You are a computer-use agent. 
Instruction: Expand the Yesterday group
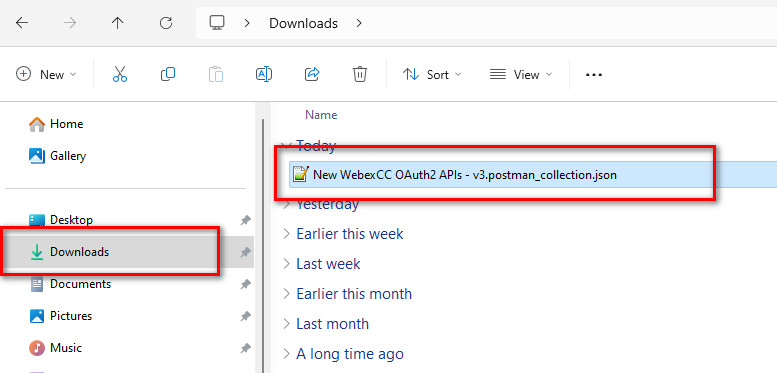(x=286, y=204)
